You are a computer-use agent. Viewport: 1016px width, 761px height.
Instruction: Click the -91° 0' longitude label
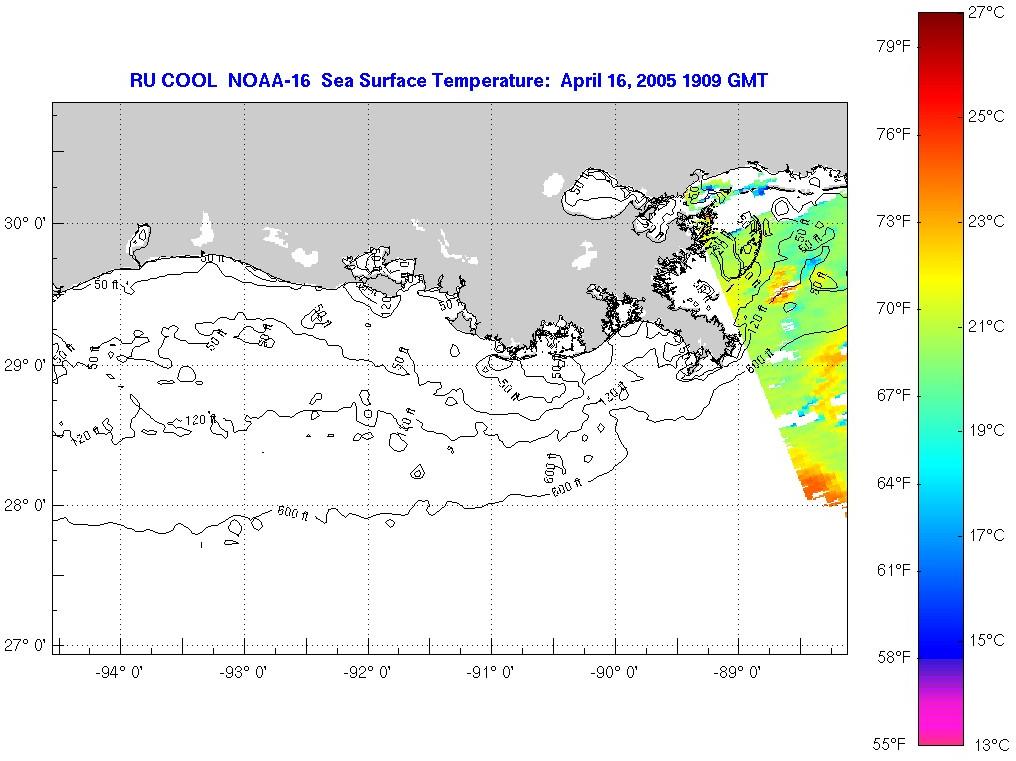click(490, 673)
